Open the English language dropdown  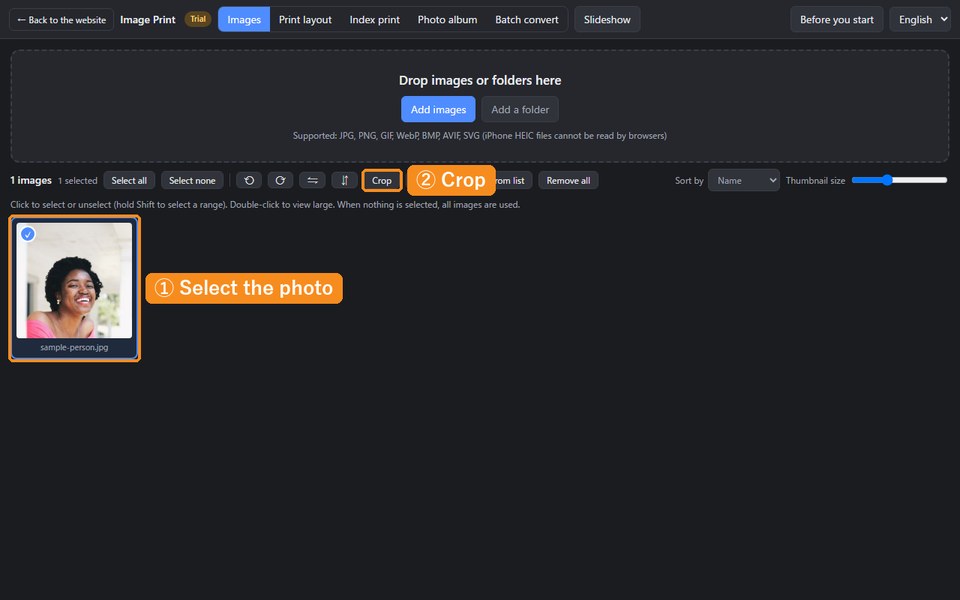(920, 20)
